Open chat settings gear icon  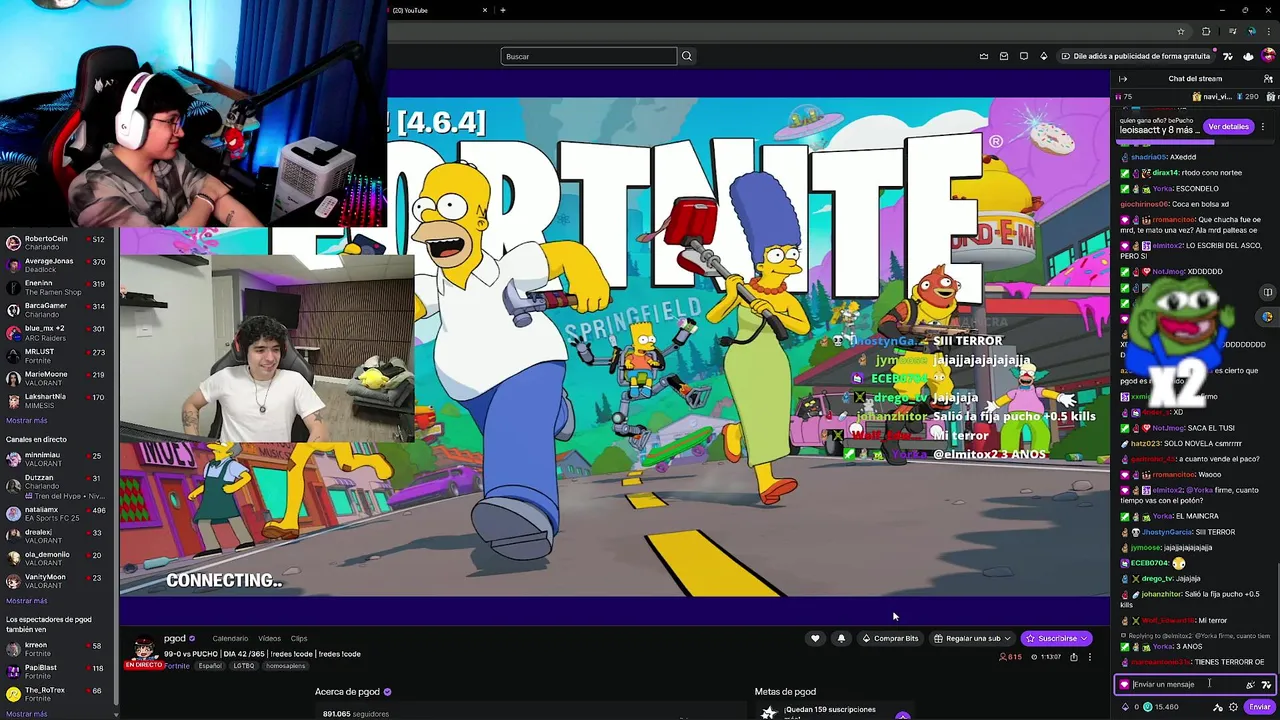coord(1233,707)
